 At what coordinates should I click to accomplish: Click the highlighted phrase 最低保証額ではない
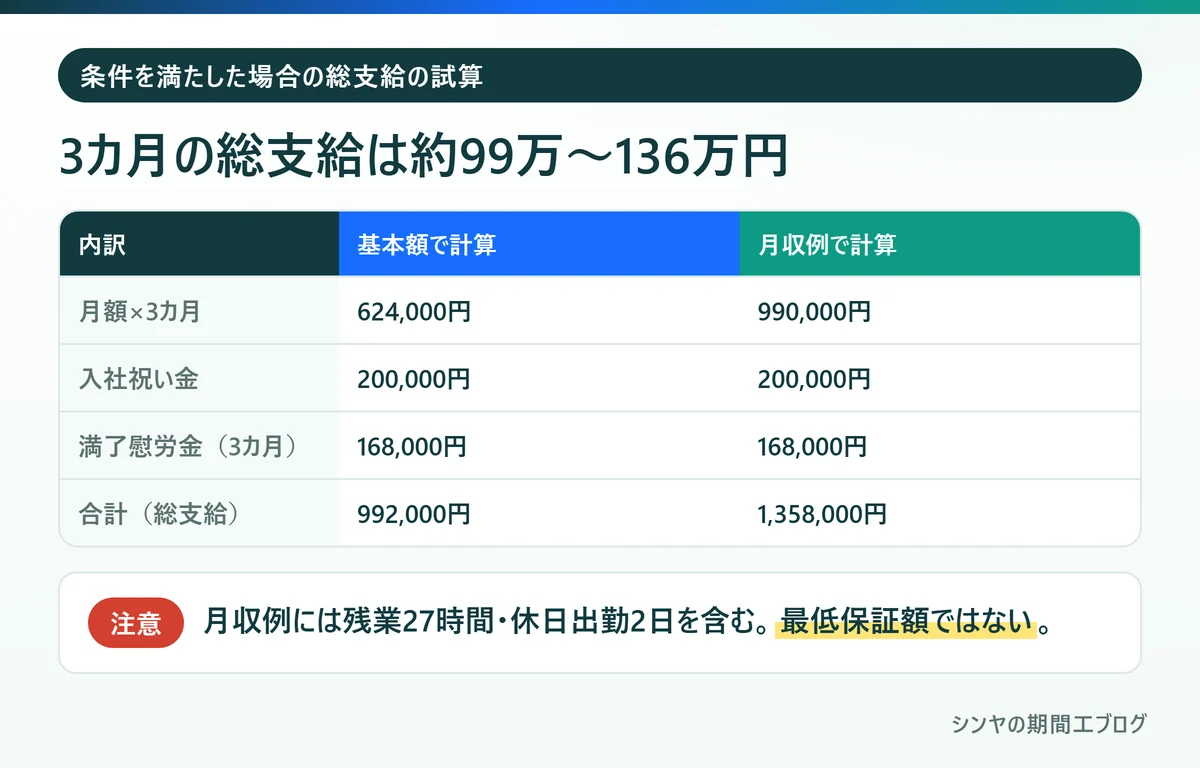(x=906, y=623)
